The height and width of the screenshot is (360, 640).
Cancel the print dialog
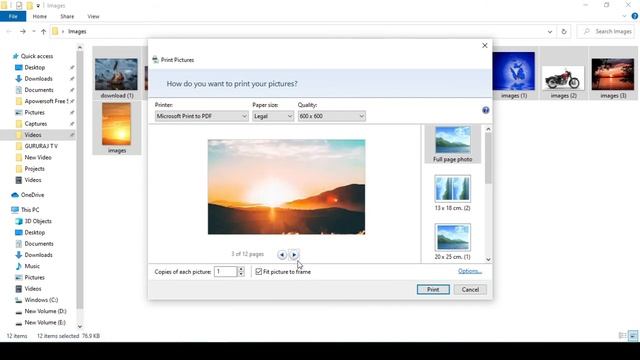470,289
